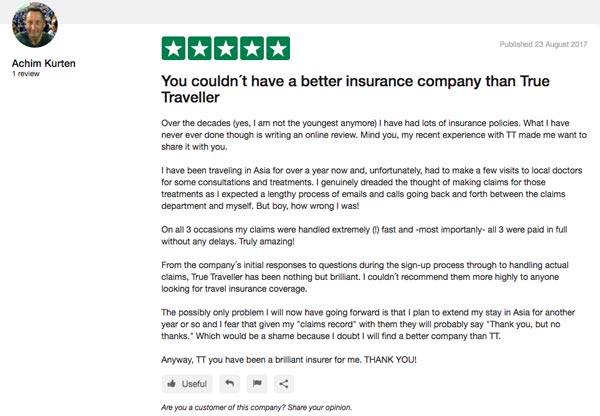This screenshot has height=416, width=600.
Task: Click the reply arrow icon below the review
Action: [x=230, y=382]
